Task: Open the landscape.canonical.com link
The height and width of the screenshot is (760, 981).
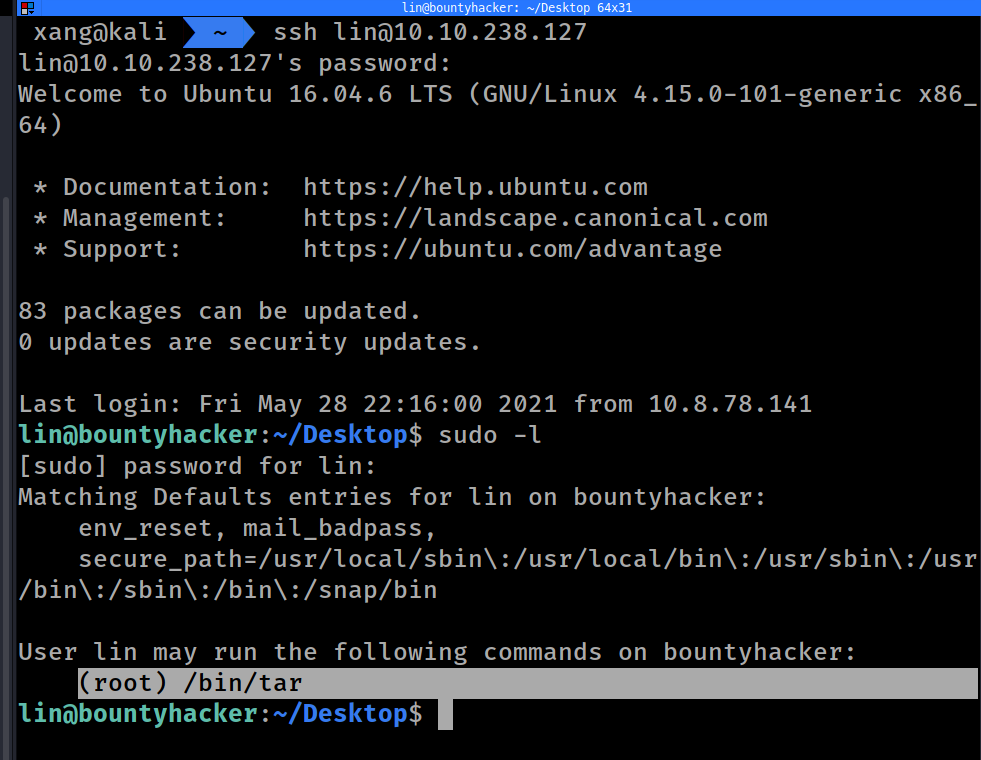Action: coord(535,218)
